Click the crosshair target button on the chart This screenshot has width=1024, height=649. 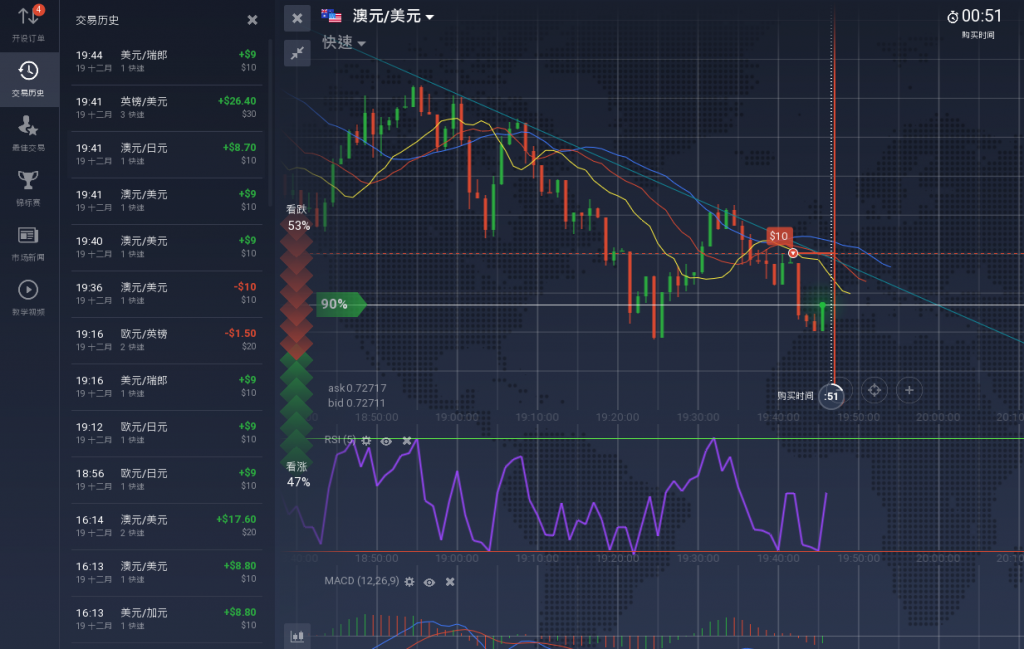tap(873, 390)
